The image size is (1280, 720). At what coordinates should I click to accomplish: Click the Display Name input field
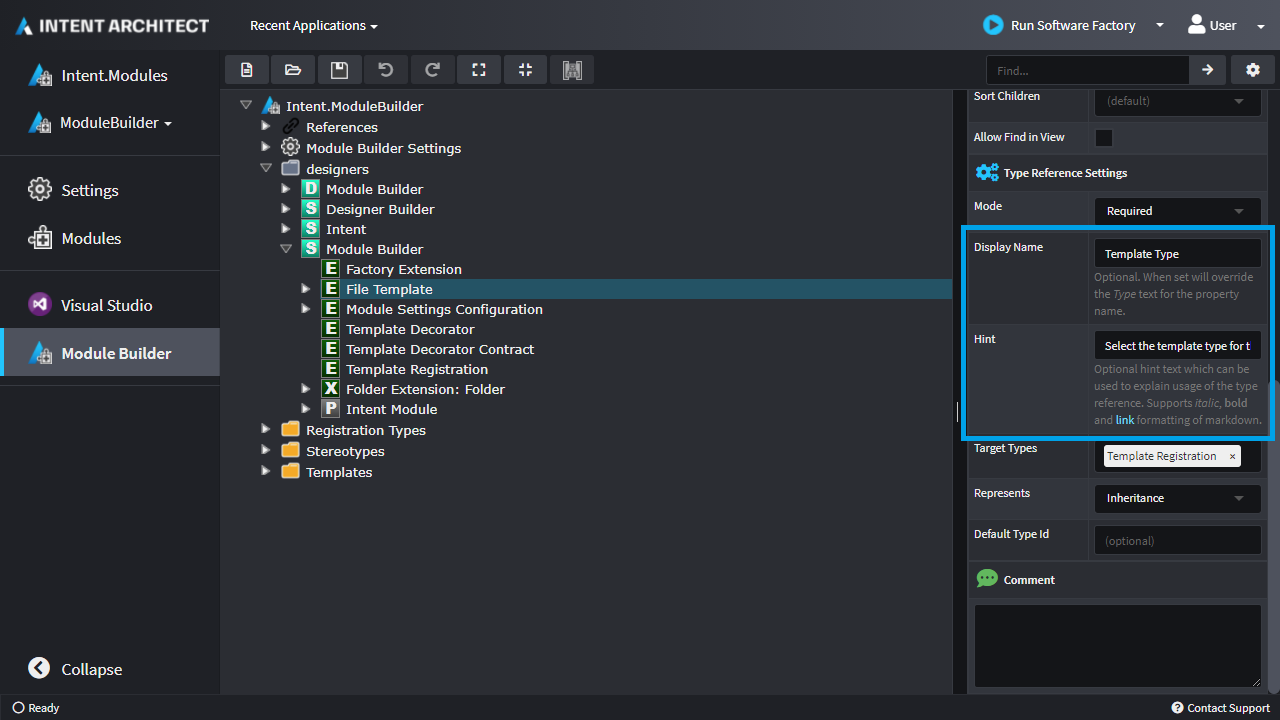coord(1177,253)
